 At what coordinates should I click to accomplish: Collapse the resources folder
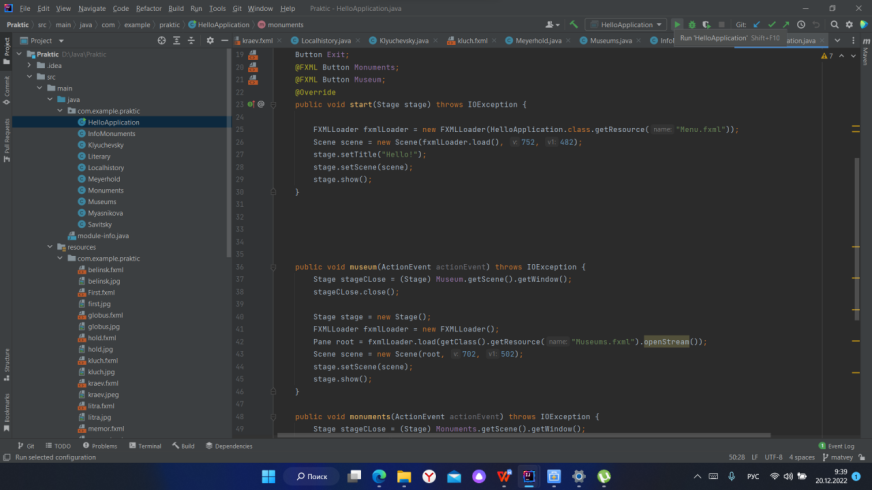coord(50,247)
